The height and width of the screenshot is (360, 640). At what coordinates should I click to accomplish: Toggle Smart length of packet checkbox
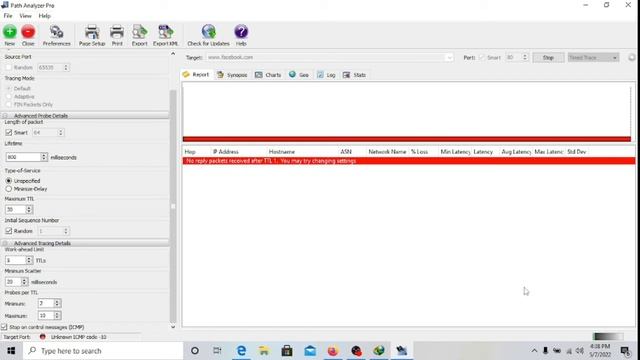pyautogui.click(x=9, y=133)
